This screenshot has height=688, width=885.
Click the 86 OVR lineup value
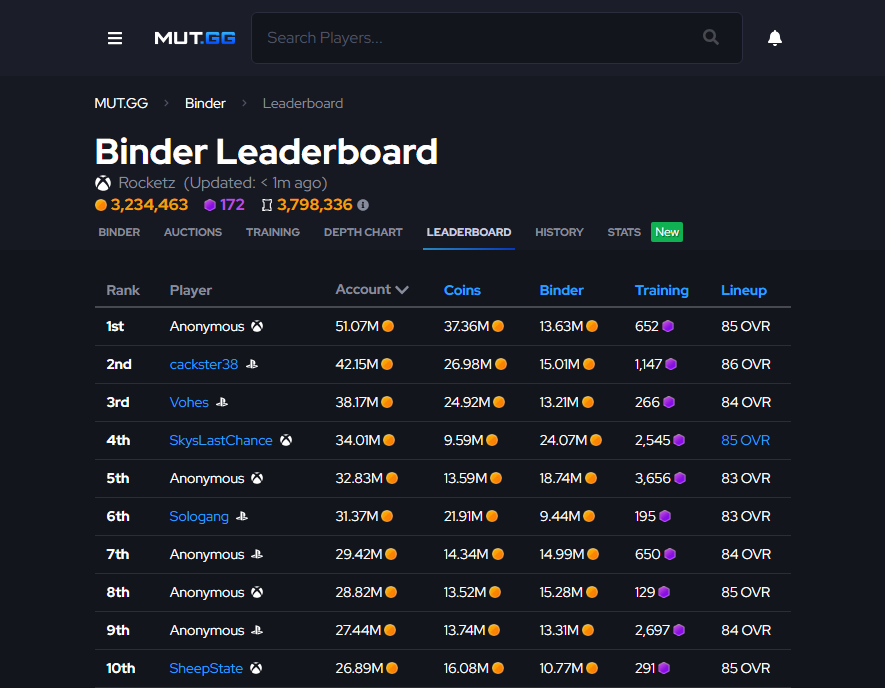746,364
